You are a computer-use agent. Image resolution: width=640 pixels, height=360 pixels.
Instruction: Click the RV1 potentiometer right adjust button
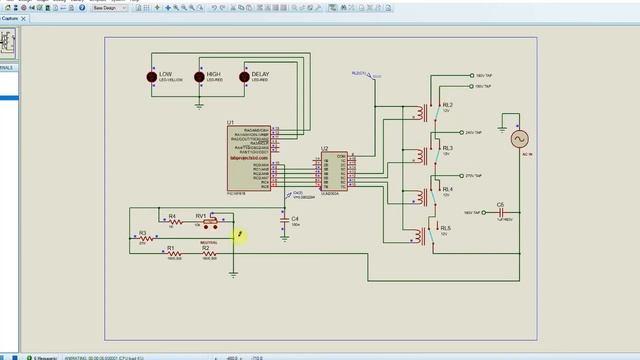coord(215,227)
